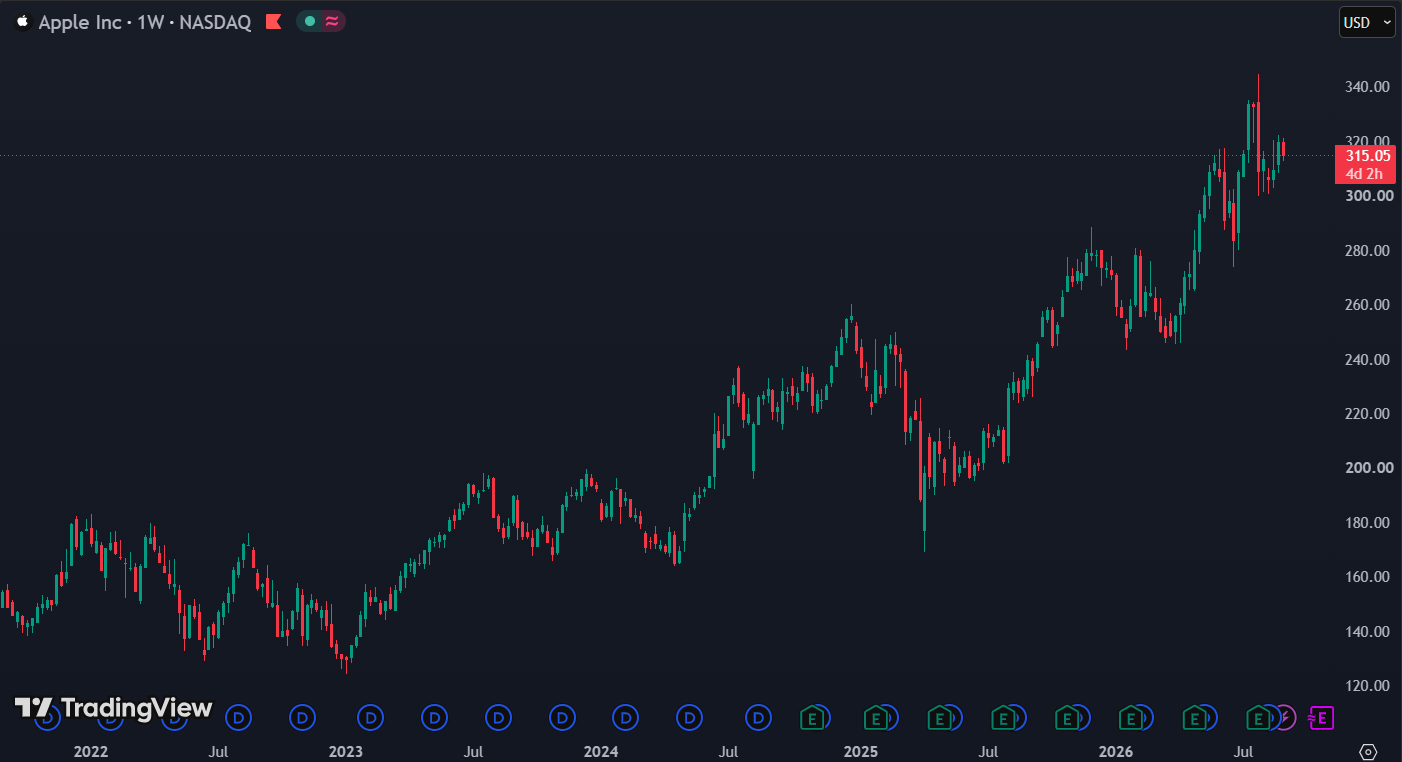1402x762 pixels.
Task: Click the 140.00 price axis label
Action: pos(1368,631)
